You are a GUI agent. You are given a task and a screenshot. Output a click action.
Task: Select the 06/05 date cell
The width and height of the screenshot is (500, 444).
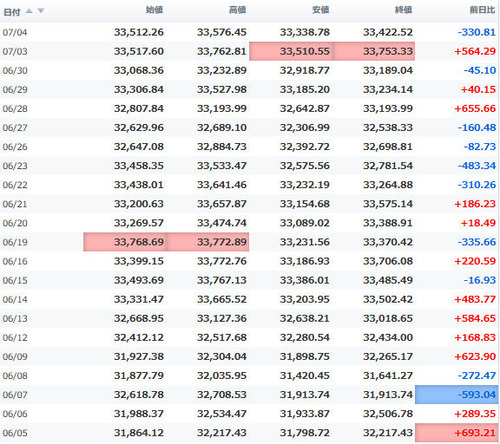(x=15, y=433)
